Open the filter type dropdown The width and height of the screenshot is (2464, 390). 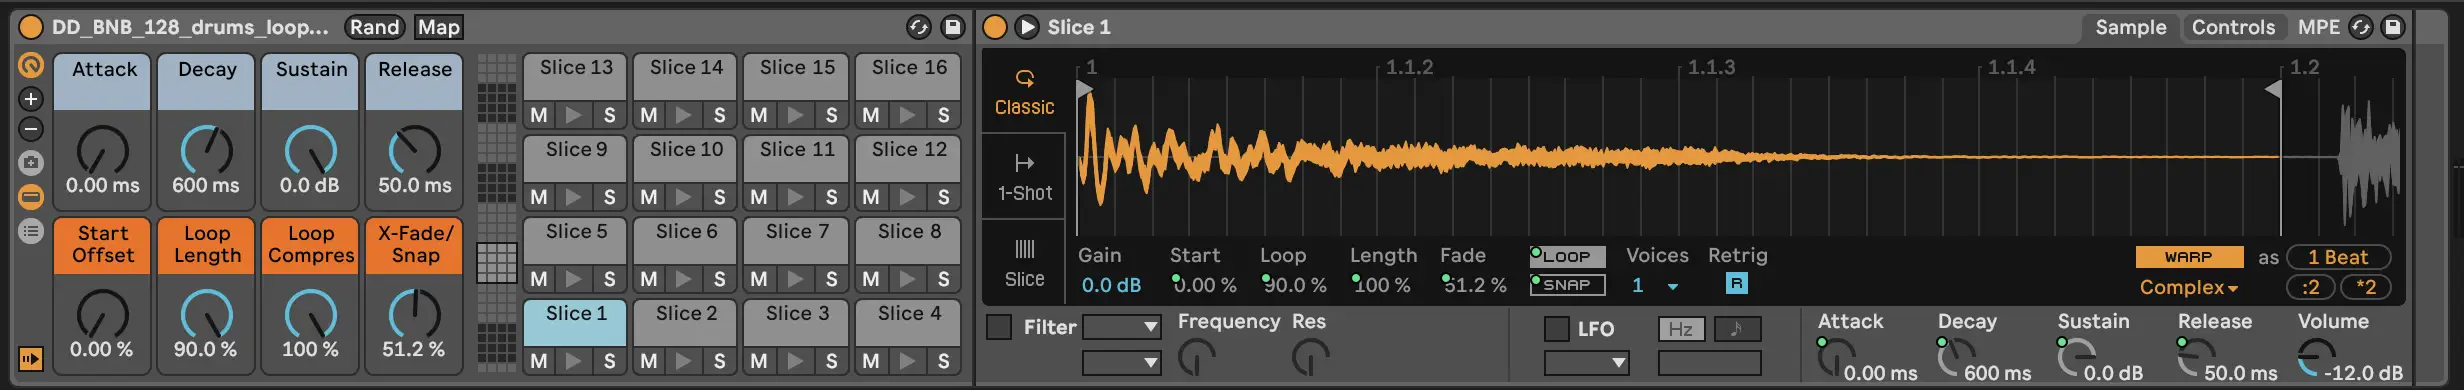(1122, 327)
